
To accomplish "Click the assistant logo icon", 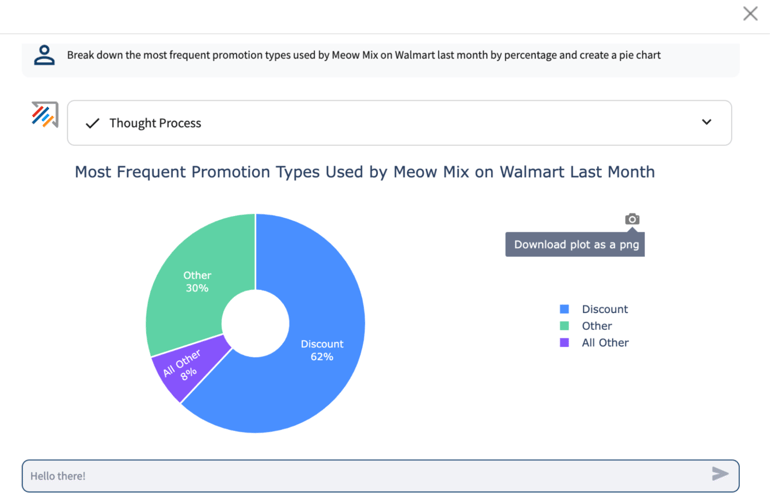I will point(45,114).
